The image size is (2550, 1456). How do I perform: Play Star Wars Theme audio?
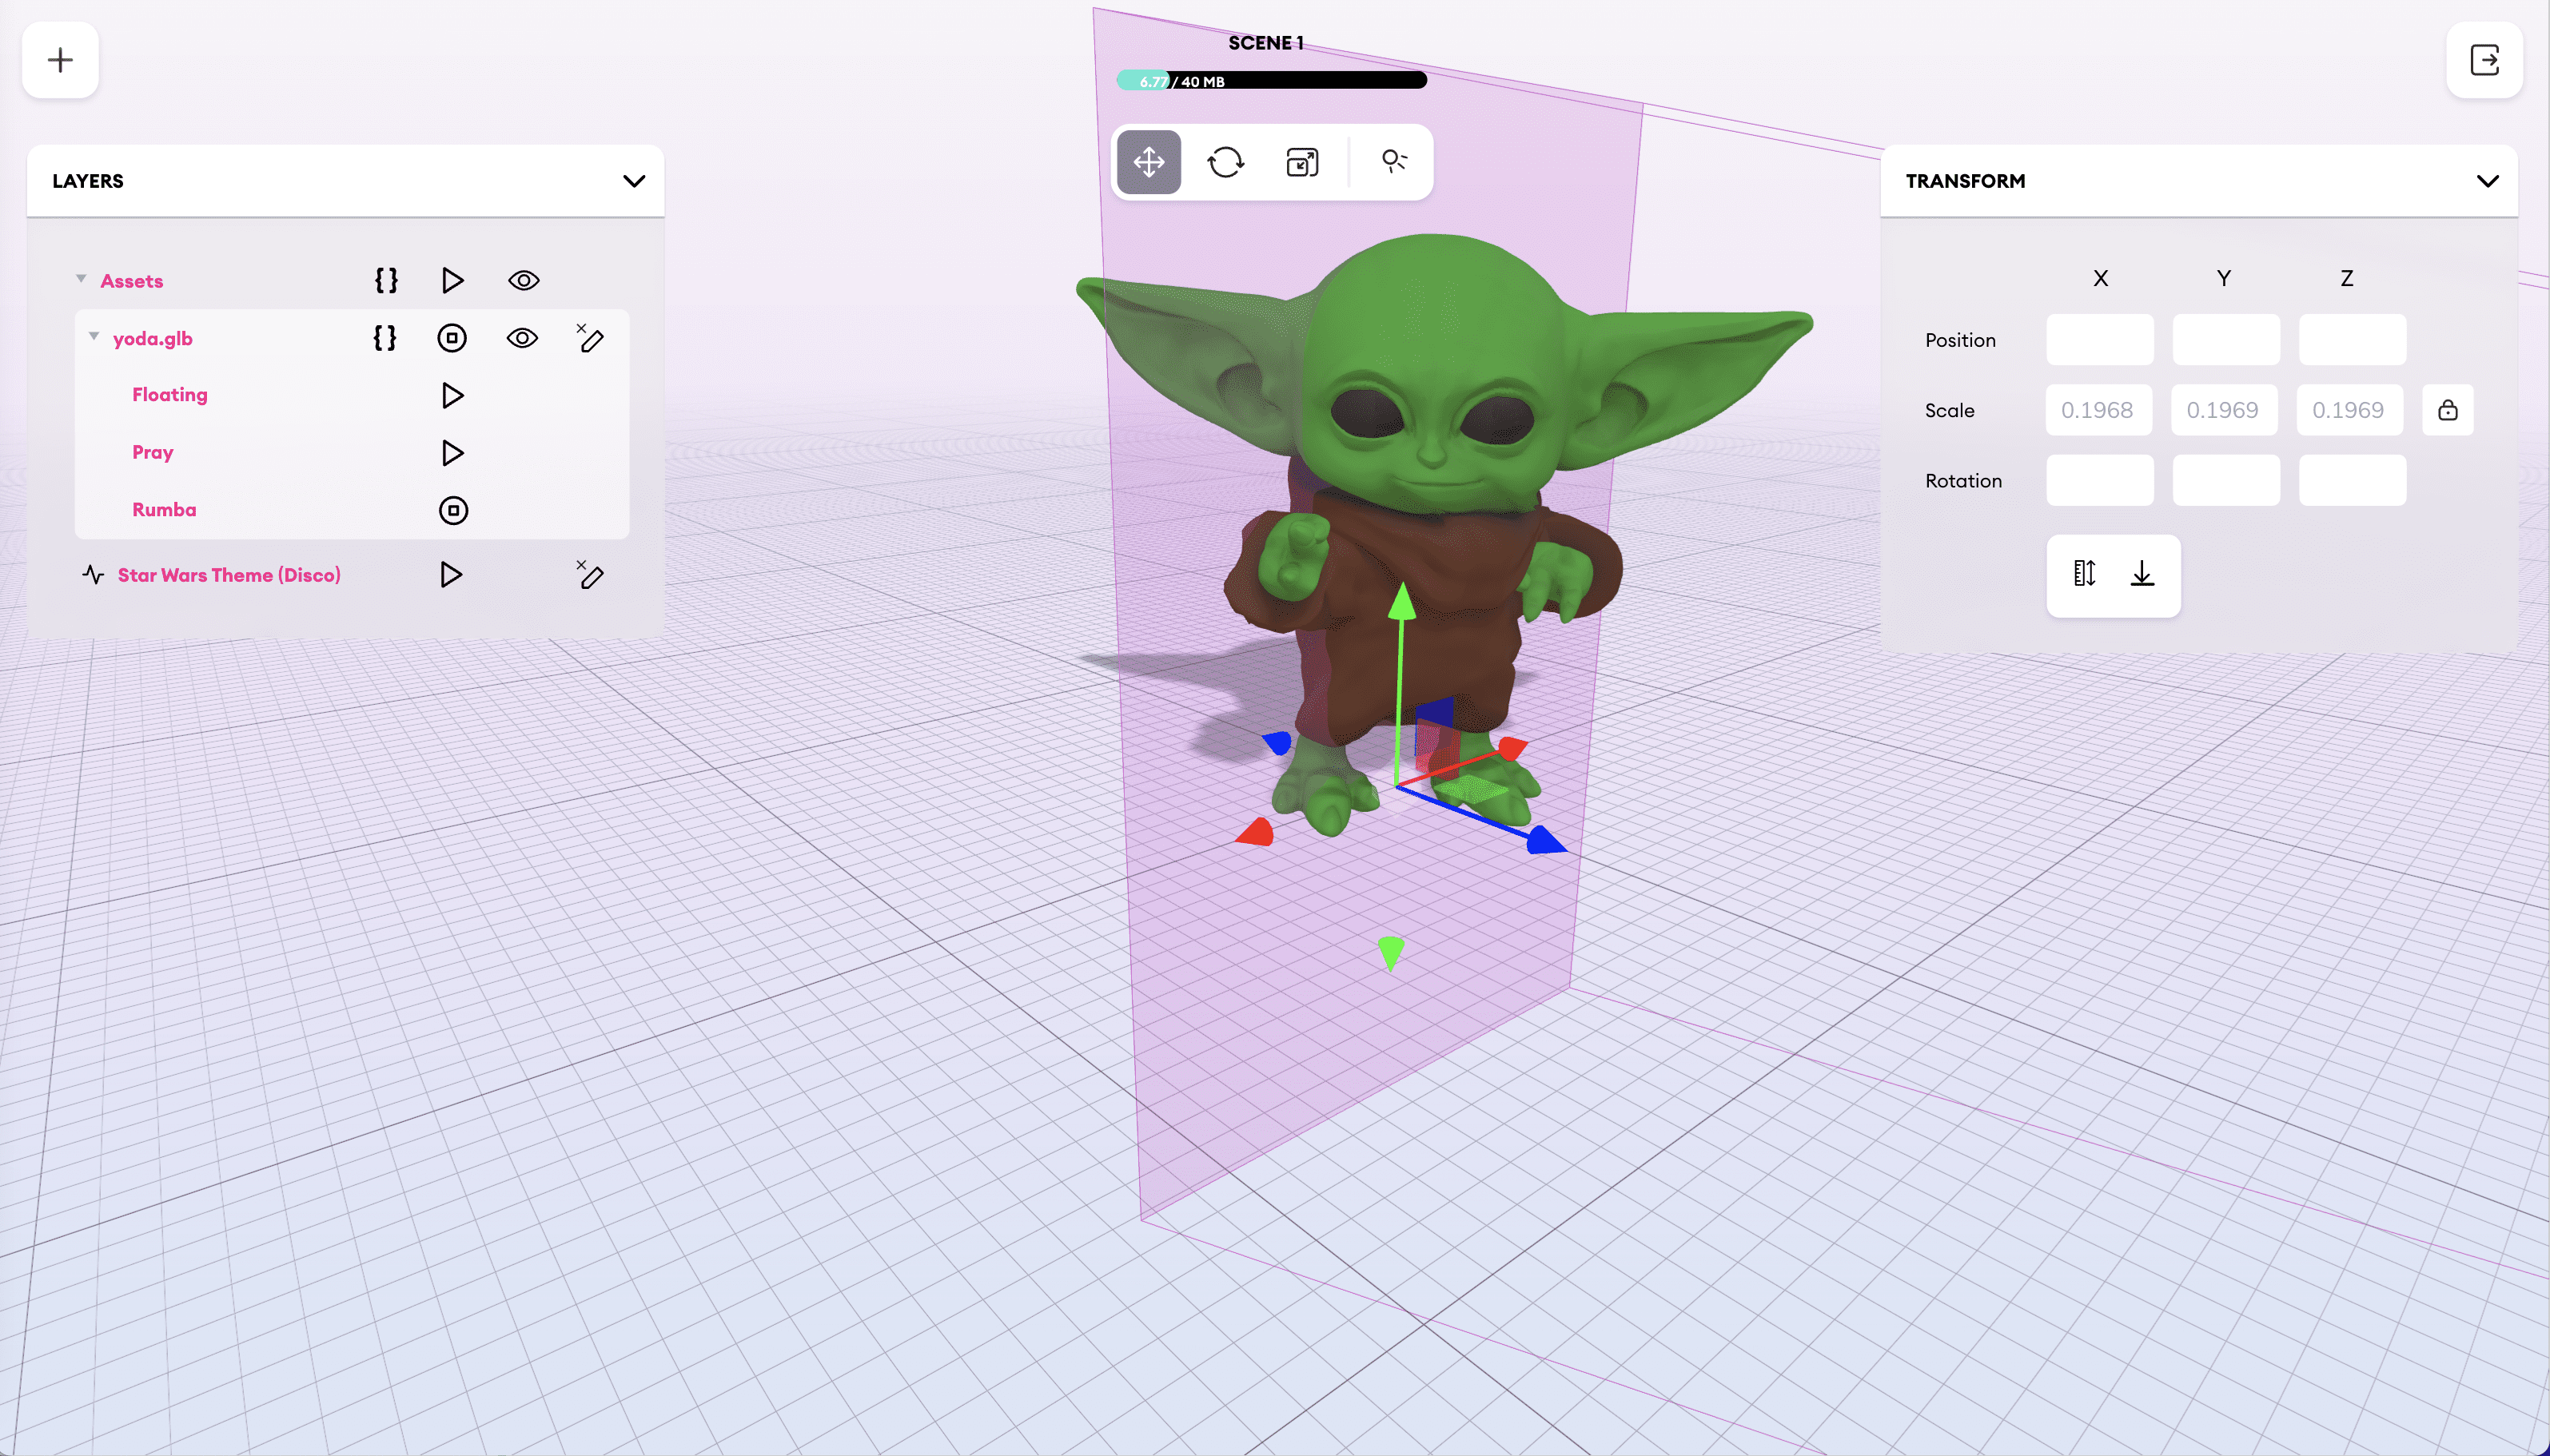[x=451, y=574]
